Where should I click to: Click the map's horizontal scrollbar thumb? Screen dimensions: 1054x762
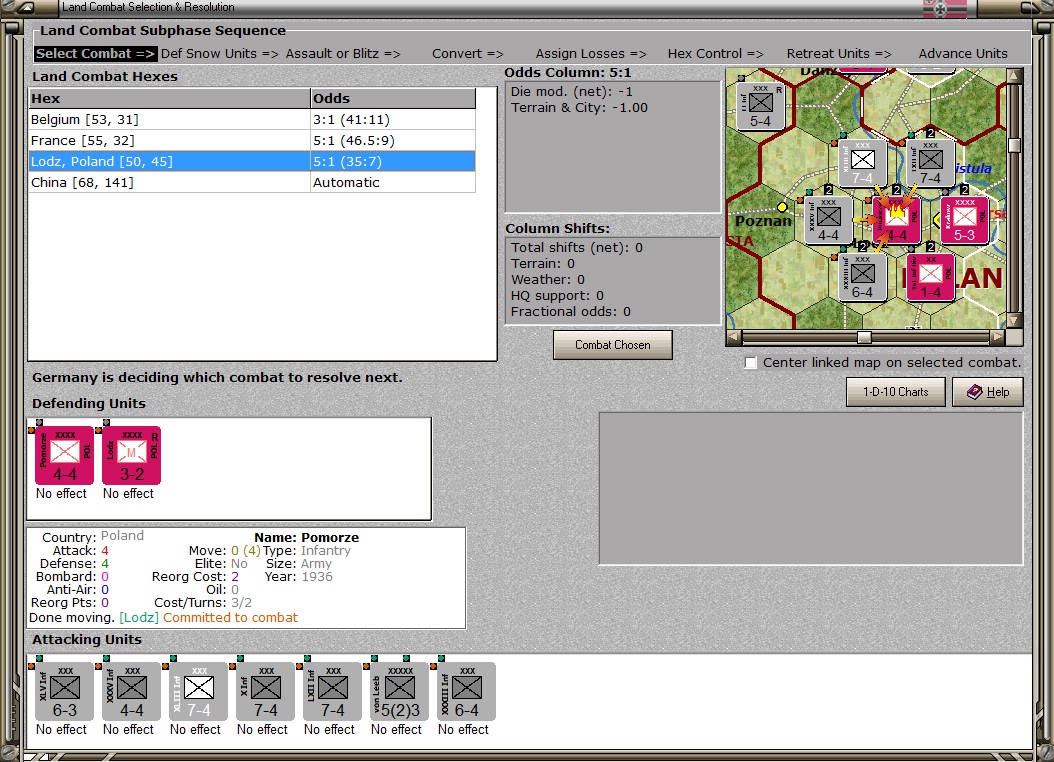pyautogui.click(x=864, y=337)
